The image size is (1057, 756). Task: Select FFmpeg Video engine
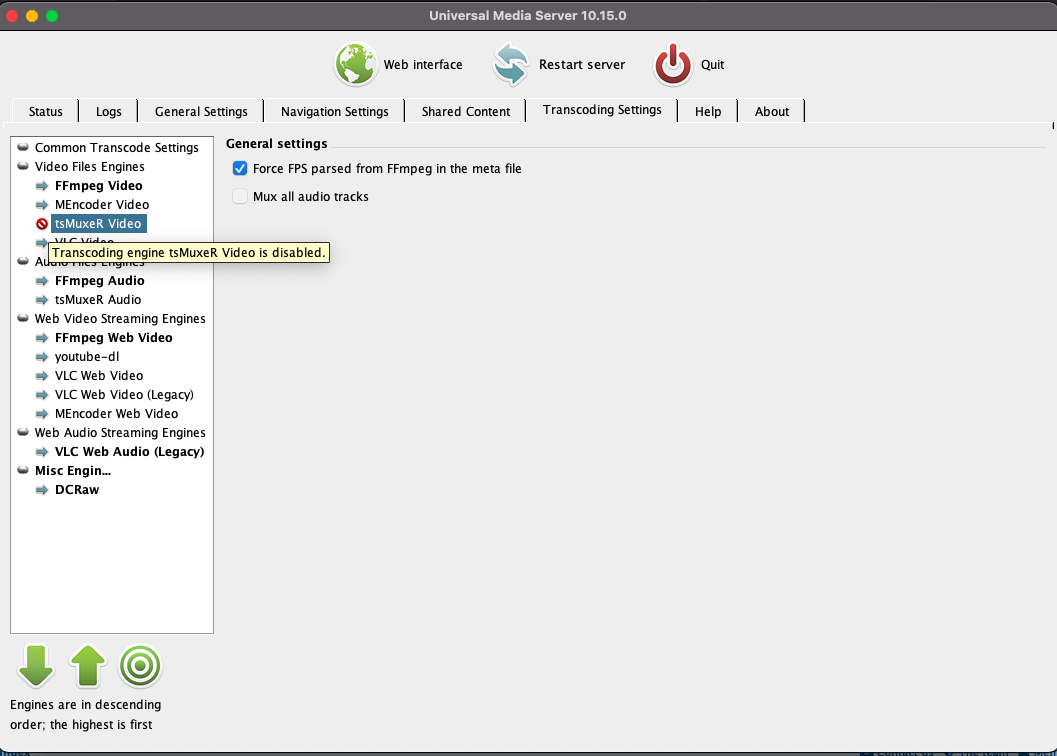tap(98, 185)
